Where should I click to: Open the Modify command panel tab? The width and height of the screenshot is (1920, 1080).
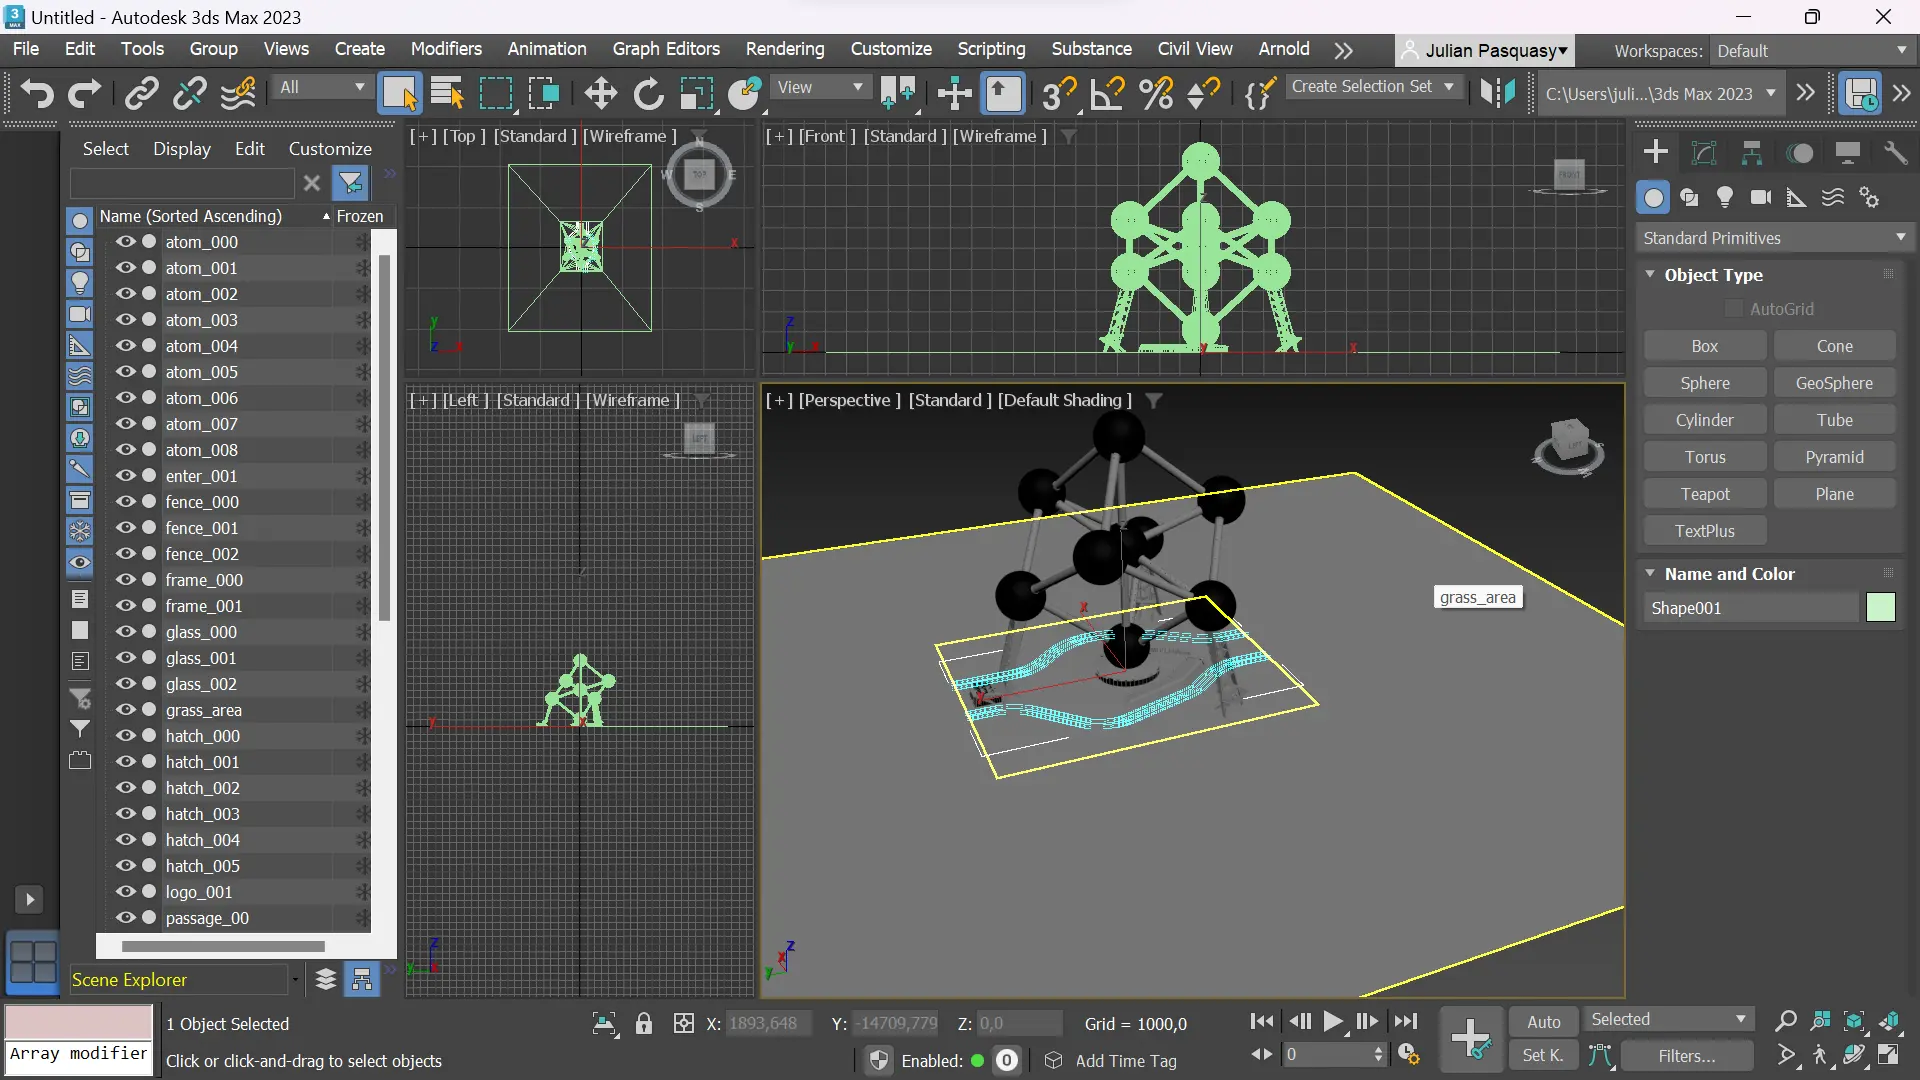1704,152
